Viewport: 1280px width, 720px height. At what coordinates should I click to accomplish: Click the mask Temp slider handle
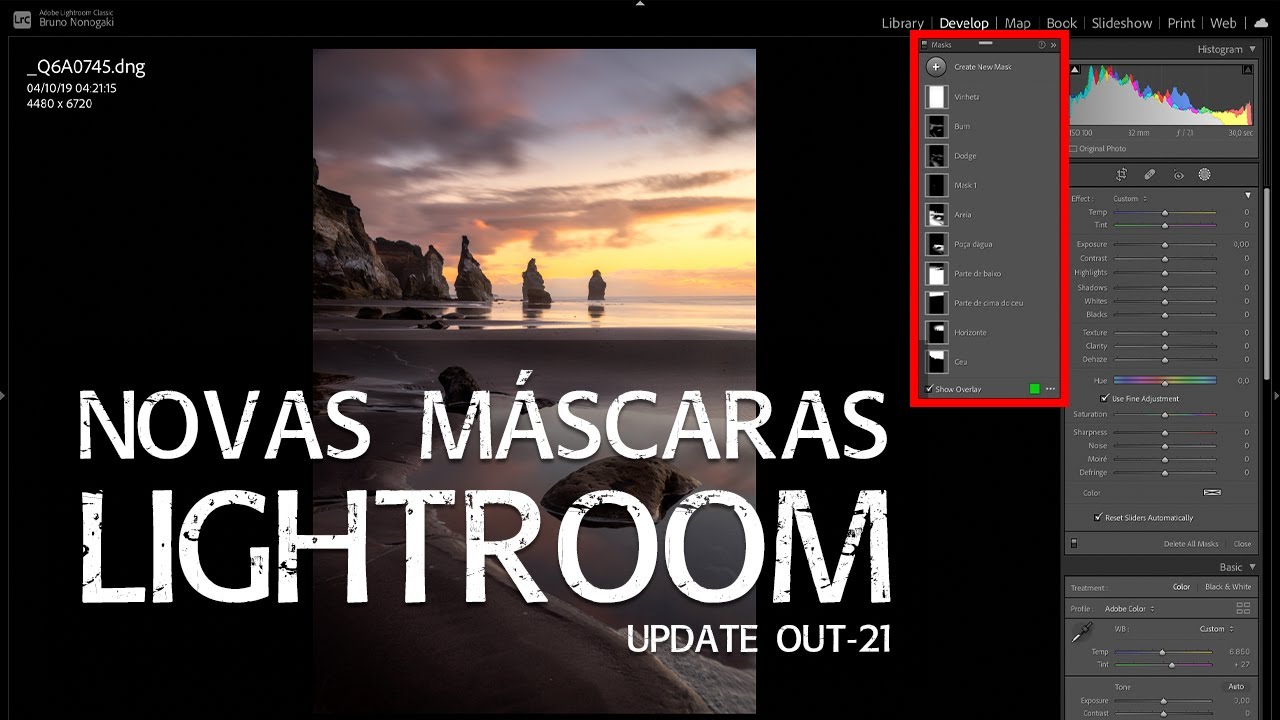pyautogui.click(x=1165, y=213)
